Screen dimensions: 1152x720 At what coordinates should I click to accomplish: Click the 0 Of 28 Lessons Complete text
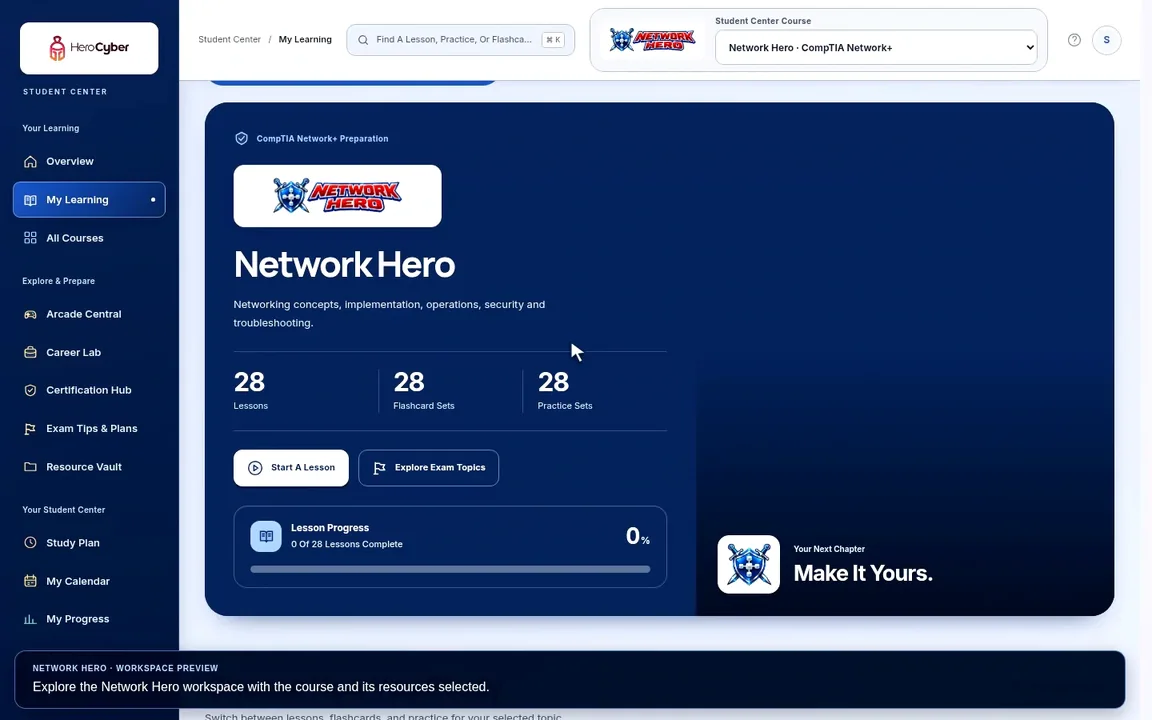(347, 544)
